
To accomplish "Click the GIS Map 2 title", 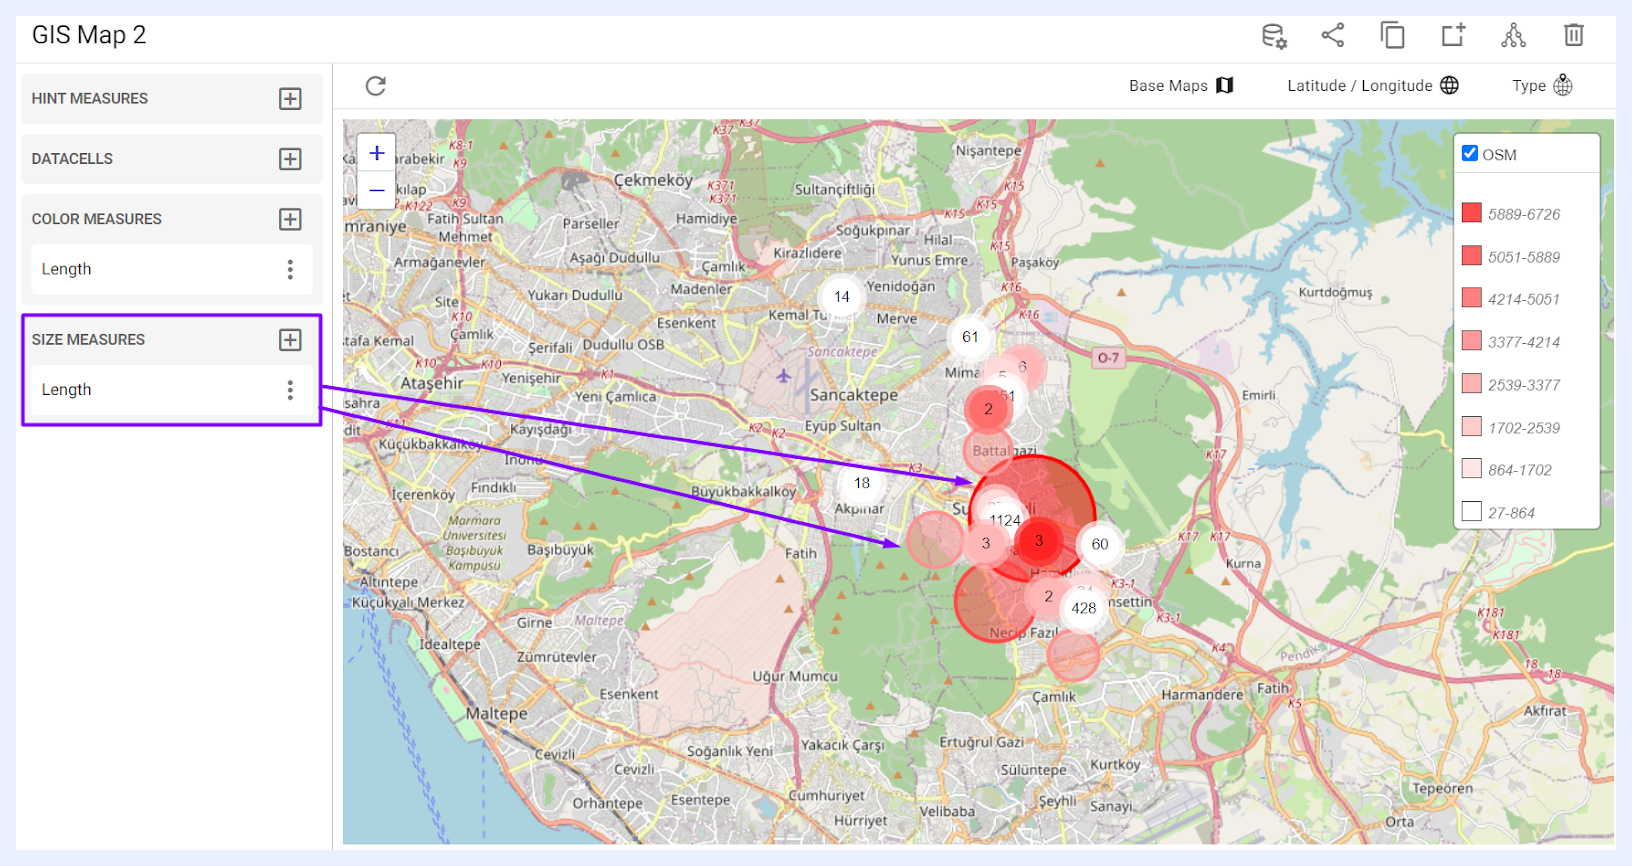I will [89, 35].
